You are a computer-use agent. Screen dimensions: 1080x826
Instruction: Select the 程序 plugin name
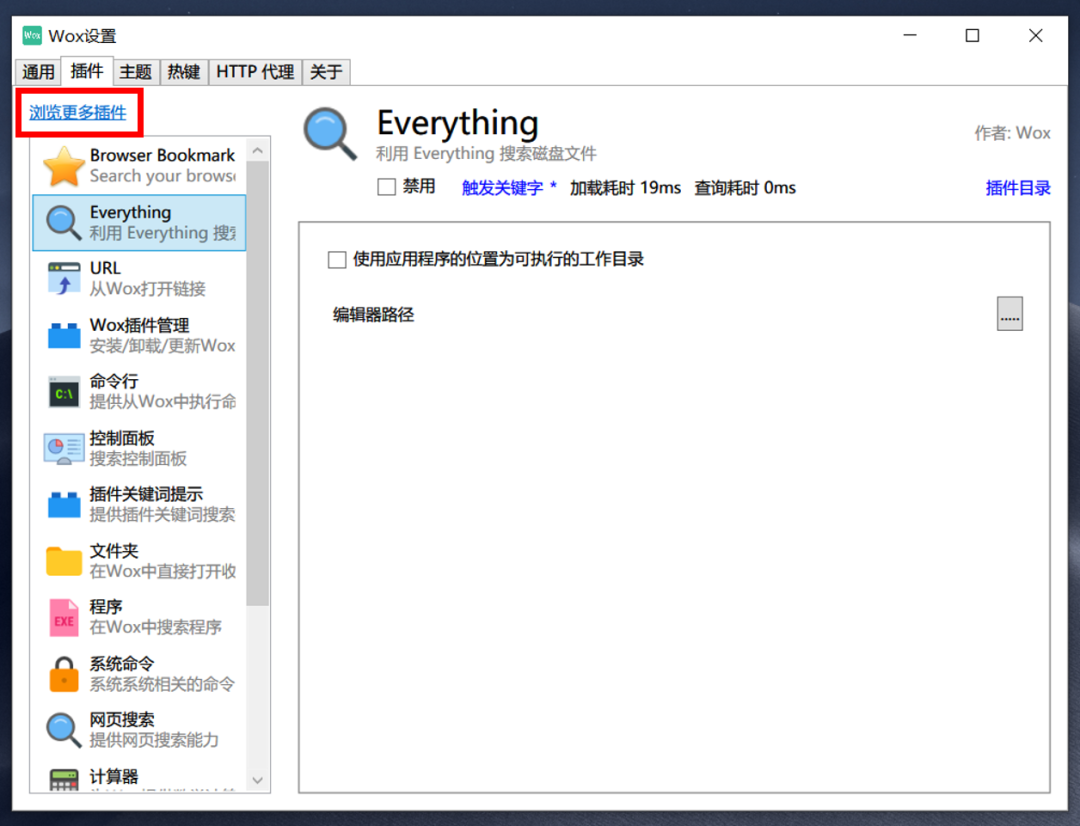tap(106, 607)
